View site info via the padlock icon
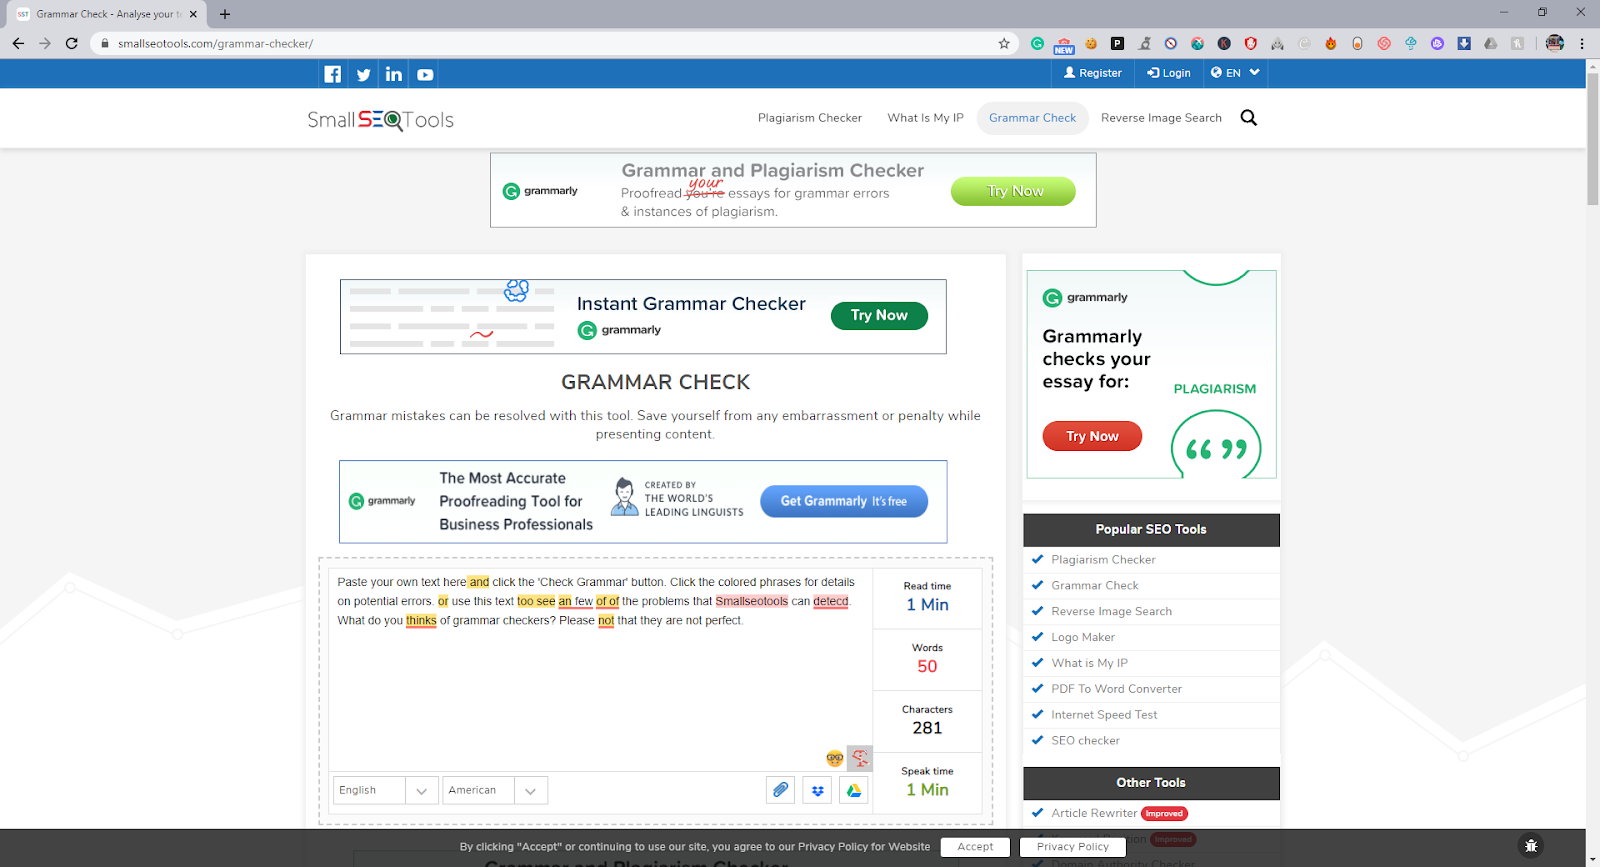 pos(105,43)
